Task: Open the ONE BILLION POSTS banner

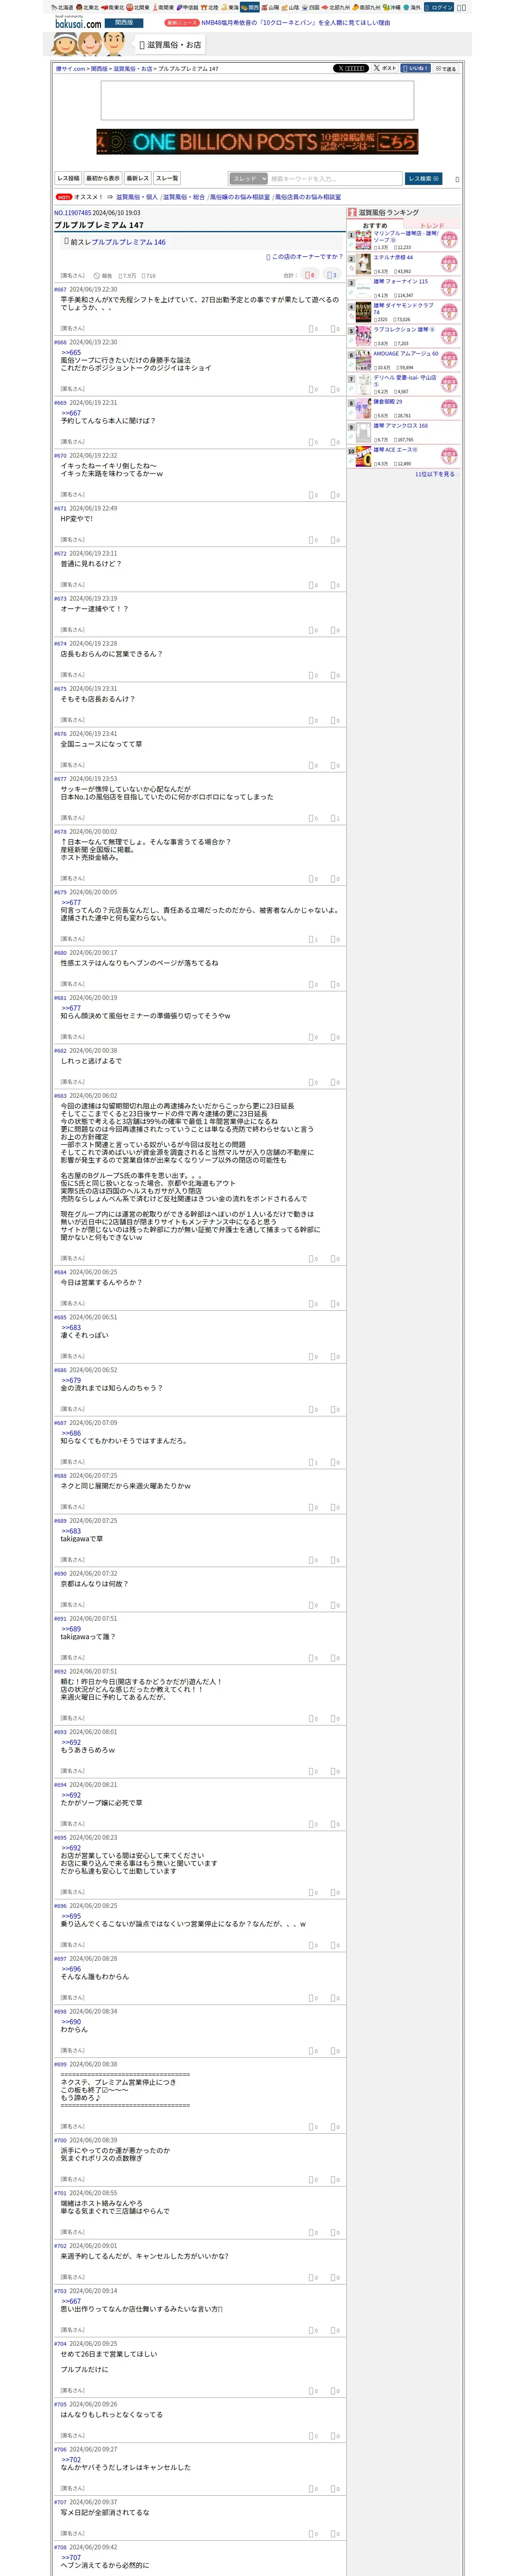Action: pyautogui.click(x=257, y=142)
